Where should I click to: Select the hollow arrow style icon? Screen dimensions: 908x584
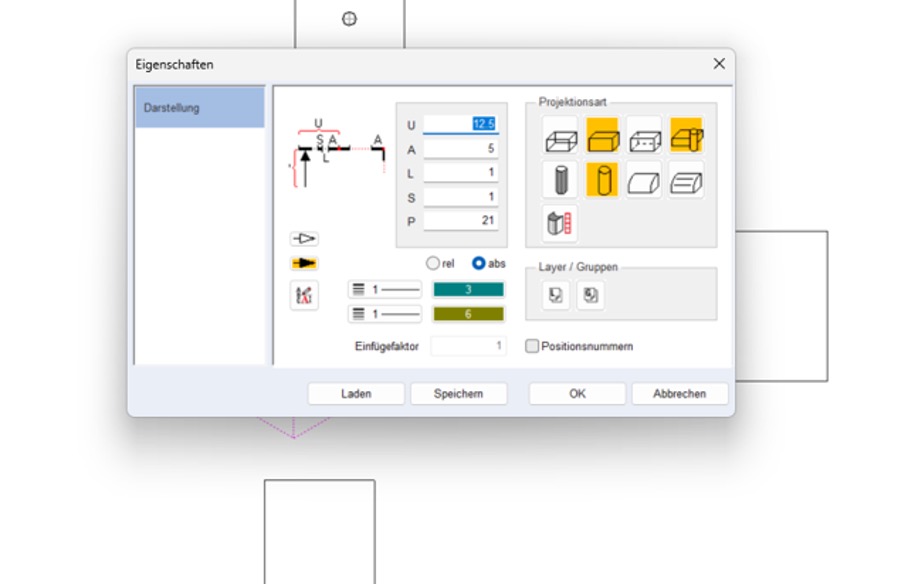pyautogui.click(x=304, y=239)
